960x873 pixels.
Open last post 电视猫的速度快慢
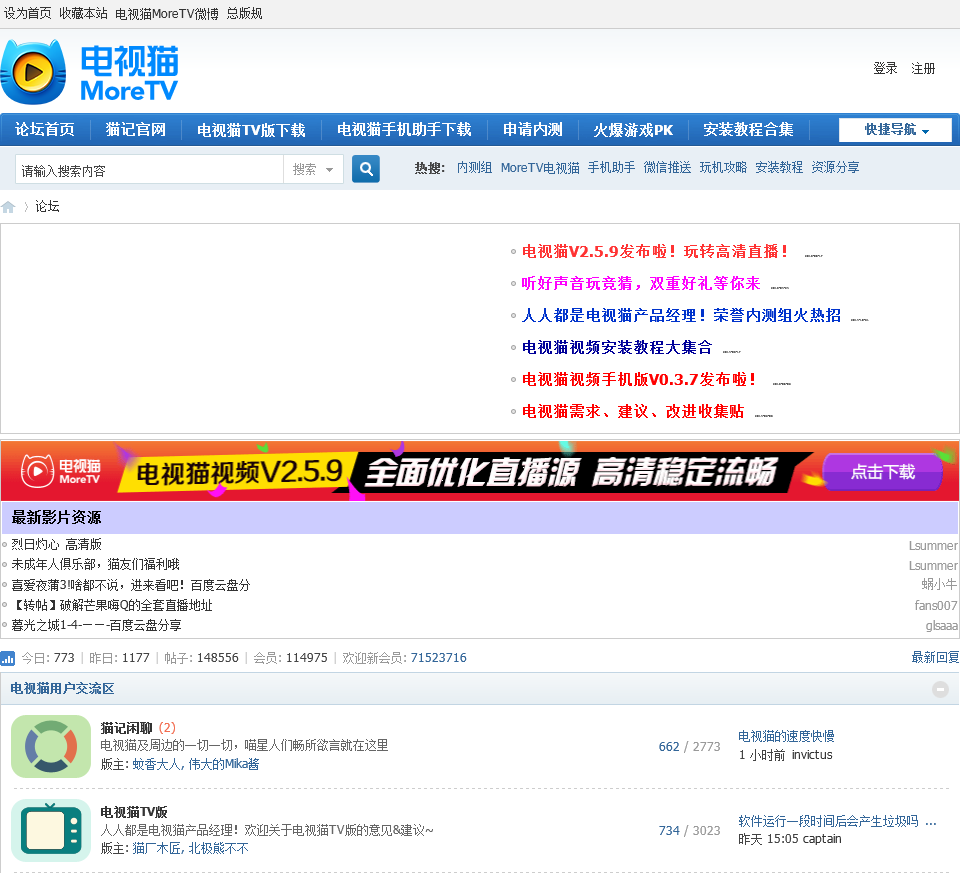pyautogui.click(x=786, y=736)
